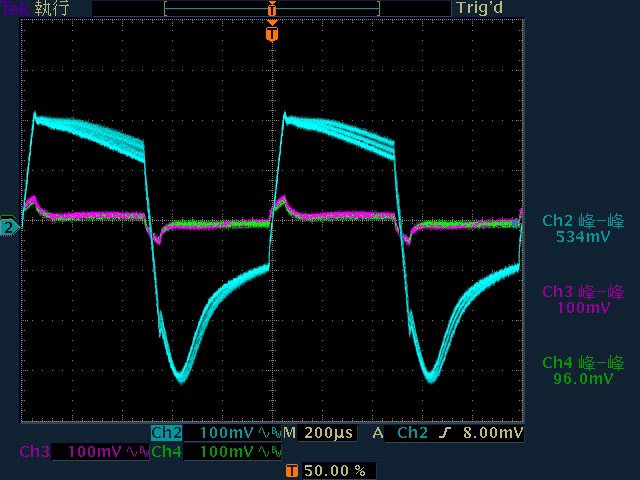Click the 執行 run status indicator

point(52,8)
